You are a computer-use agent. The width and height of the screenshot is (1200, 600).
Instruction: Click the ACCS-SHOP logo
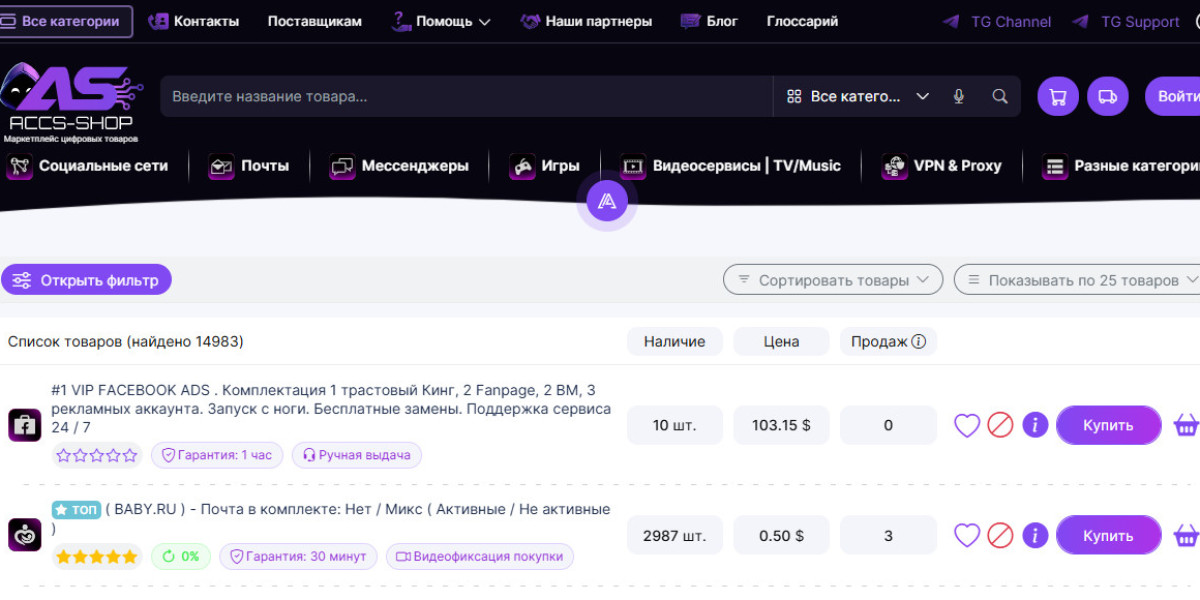pos(72,101)
